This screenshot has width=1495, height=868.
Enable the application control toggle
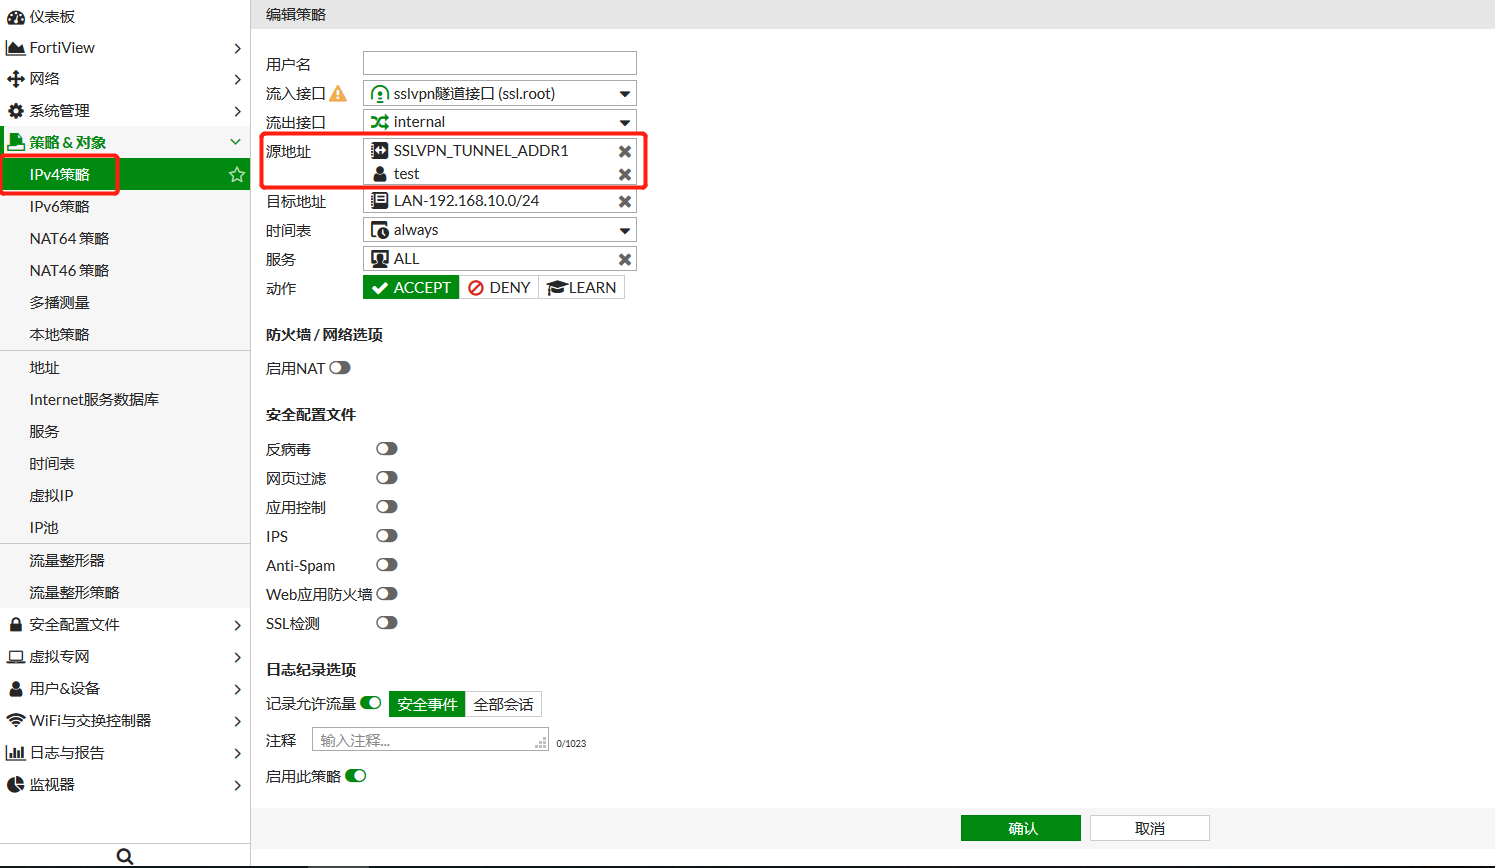tap(387, 507)
